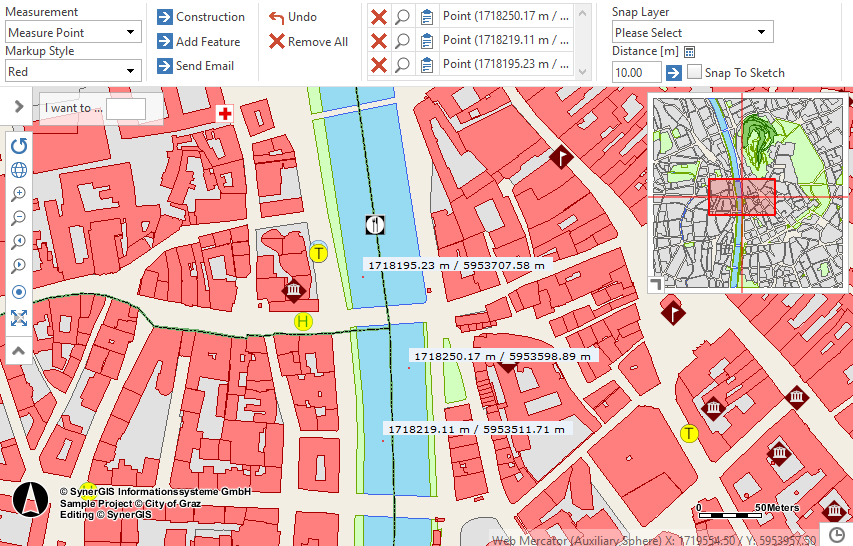Image resolution: width=853 pixels, height=546 pixels.
Task: Copy the Point 1718195.23 m to clipboard
Action: [427, 65]
